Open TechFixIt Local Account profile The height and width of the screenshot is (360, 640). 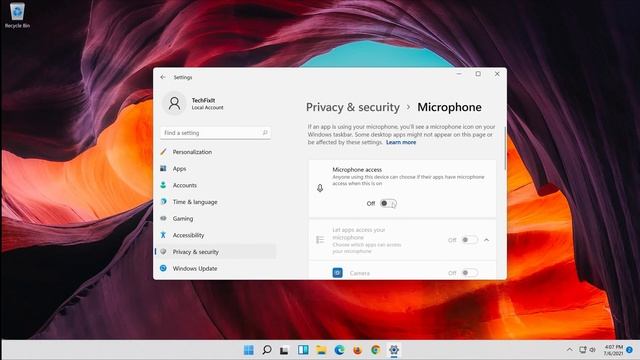point(194,103)
